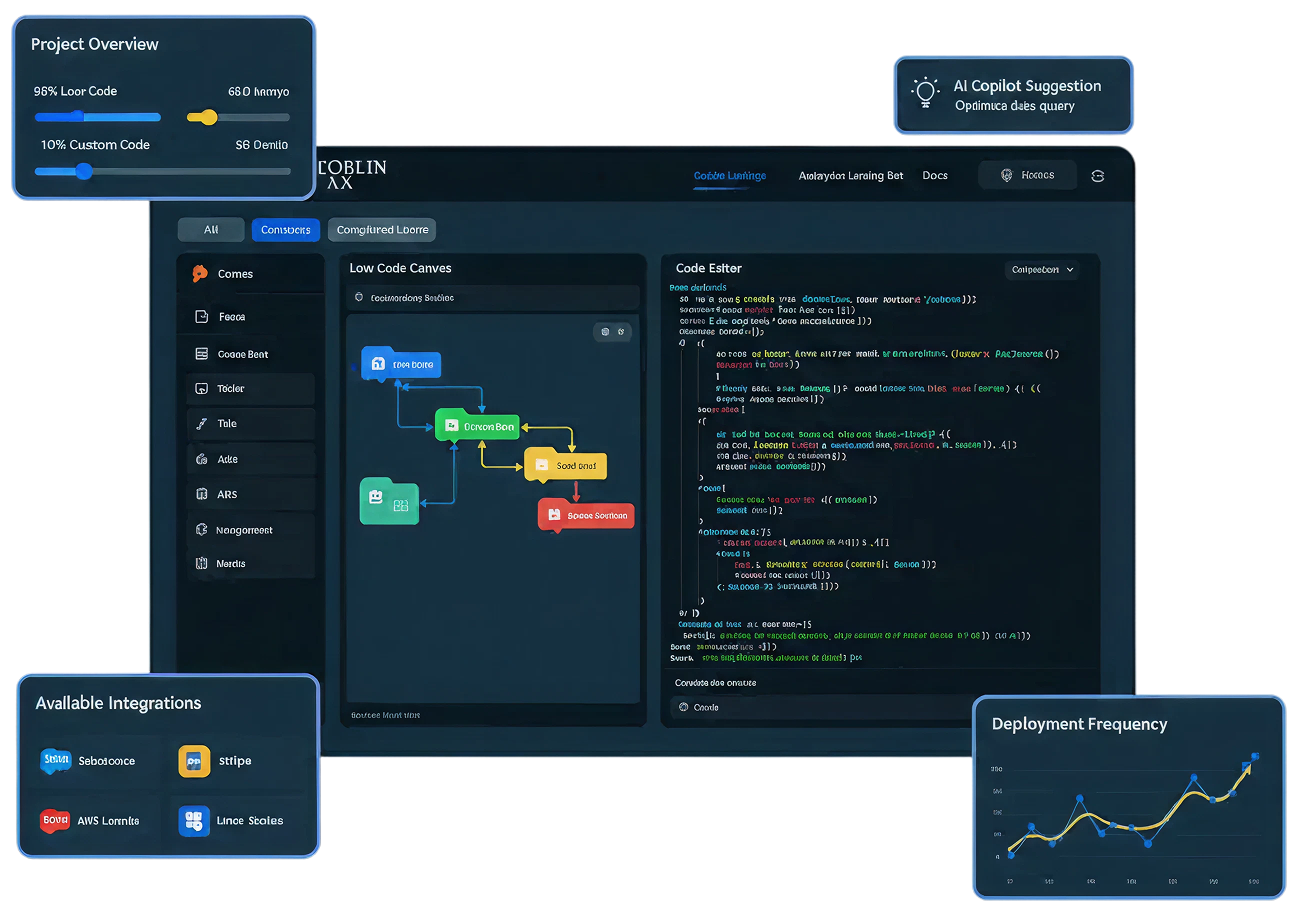Image resolution: width=1294 pixels, height=916 pixels.
Task: Click the yellow slider knob in Project Overview
Action: coord(208,117)
